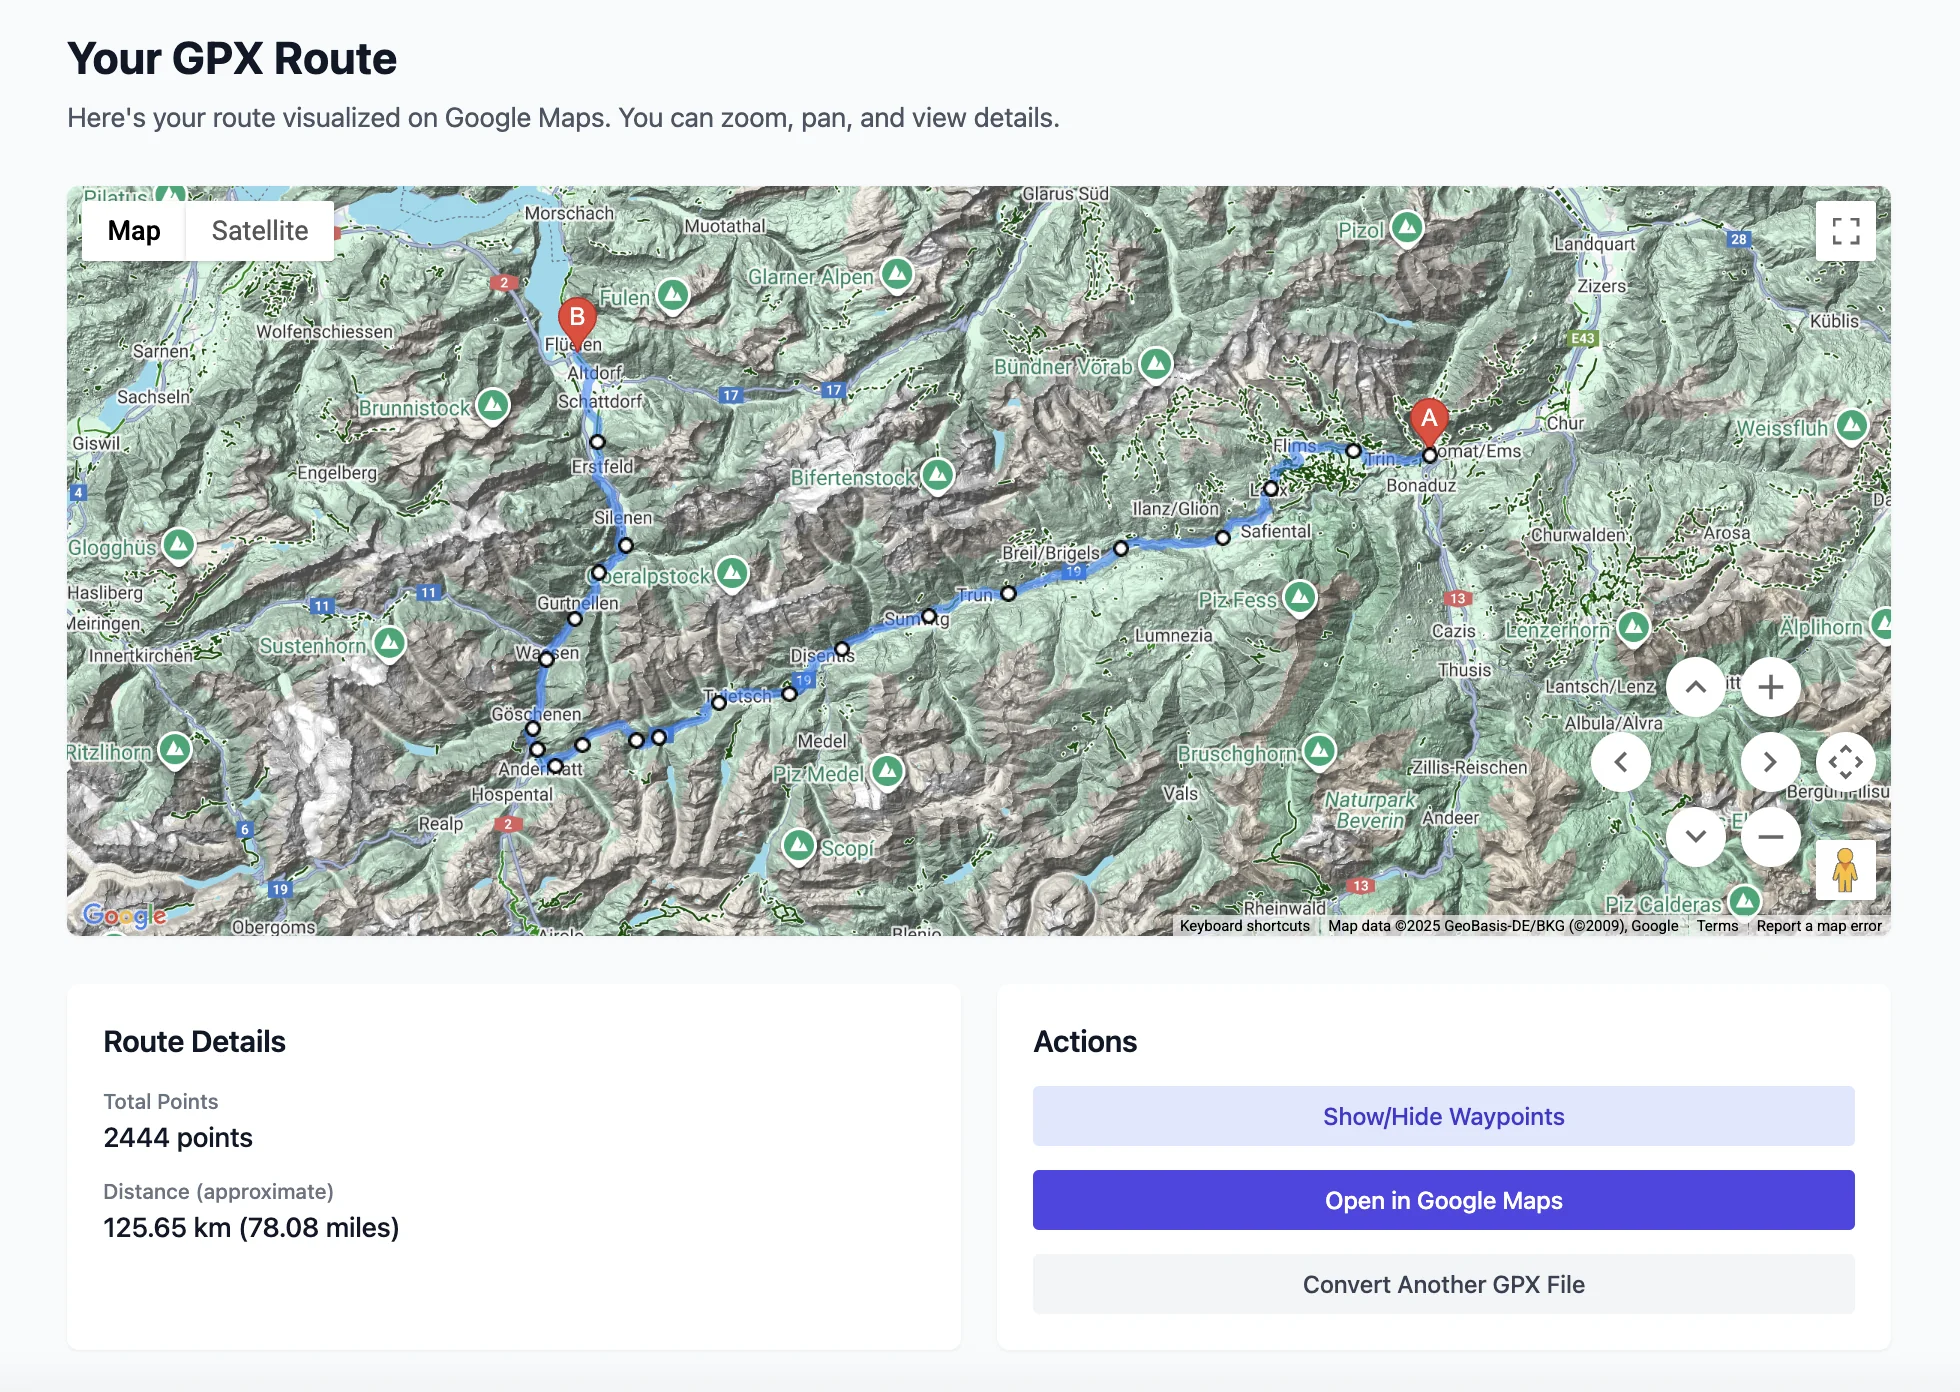Screen dimensions: 1960x1392
Task: Click the Sustenhorn peak icon
Action: 389,643
